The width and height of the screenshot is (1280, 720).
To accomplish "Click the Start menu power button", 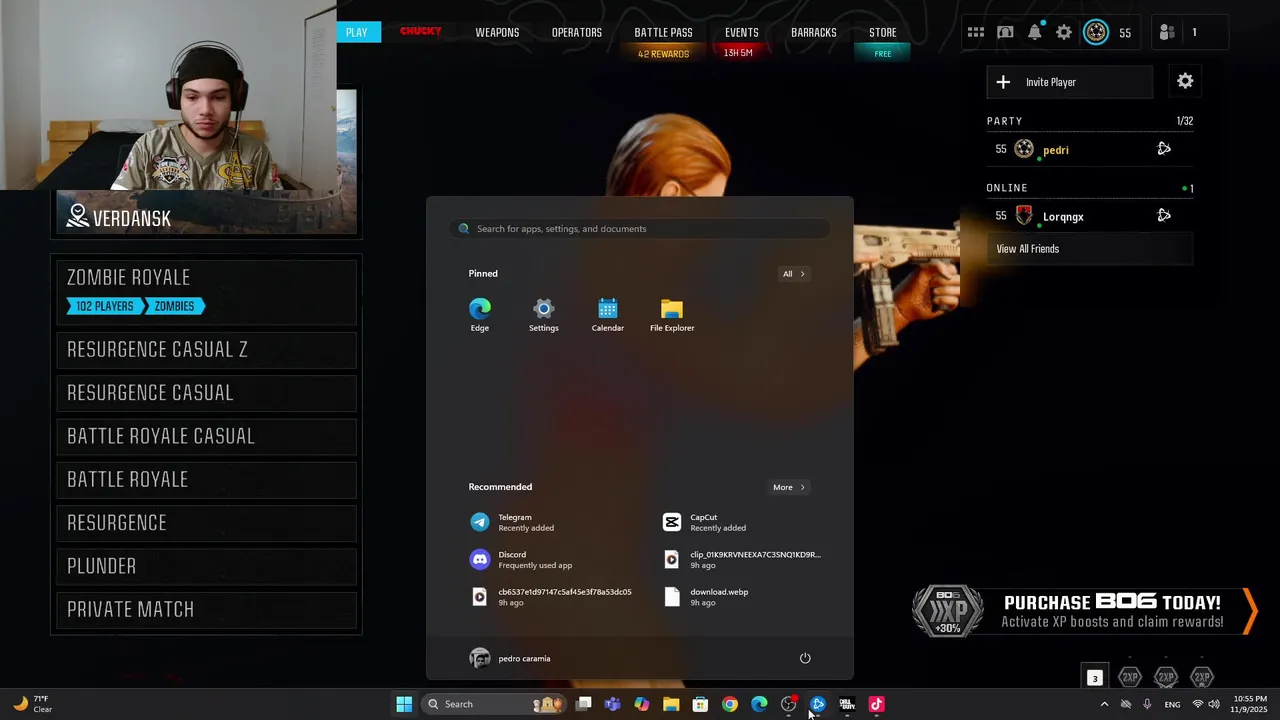I will 805,658.
